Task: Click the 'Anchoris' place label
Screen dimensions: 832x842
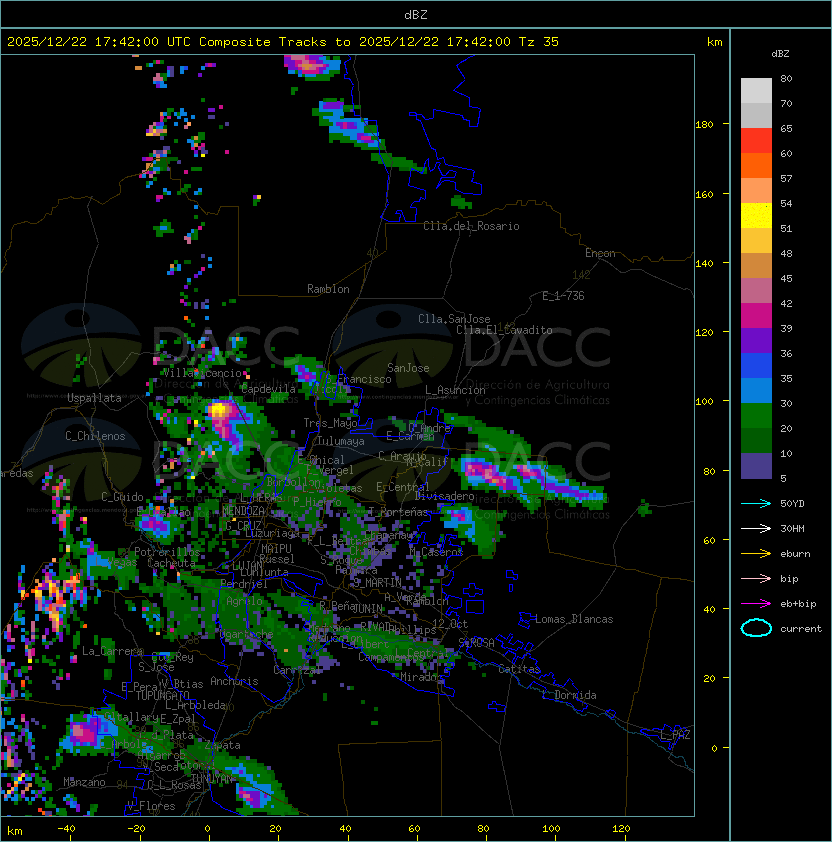Action: 234,681
